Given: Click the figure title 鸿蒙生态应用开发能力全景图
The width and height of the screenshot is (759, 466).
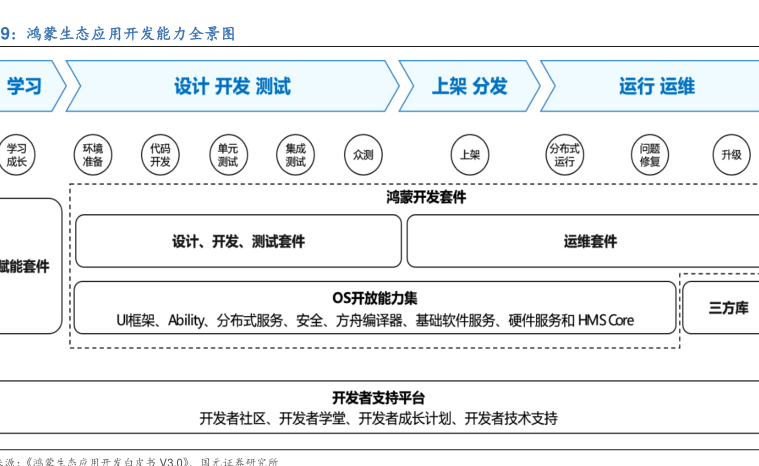Looking at the screenshot, I should [131, 34].
